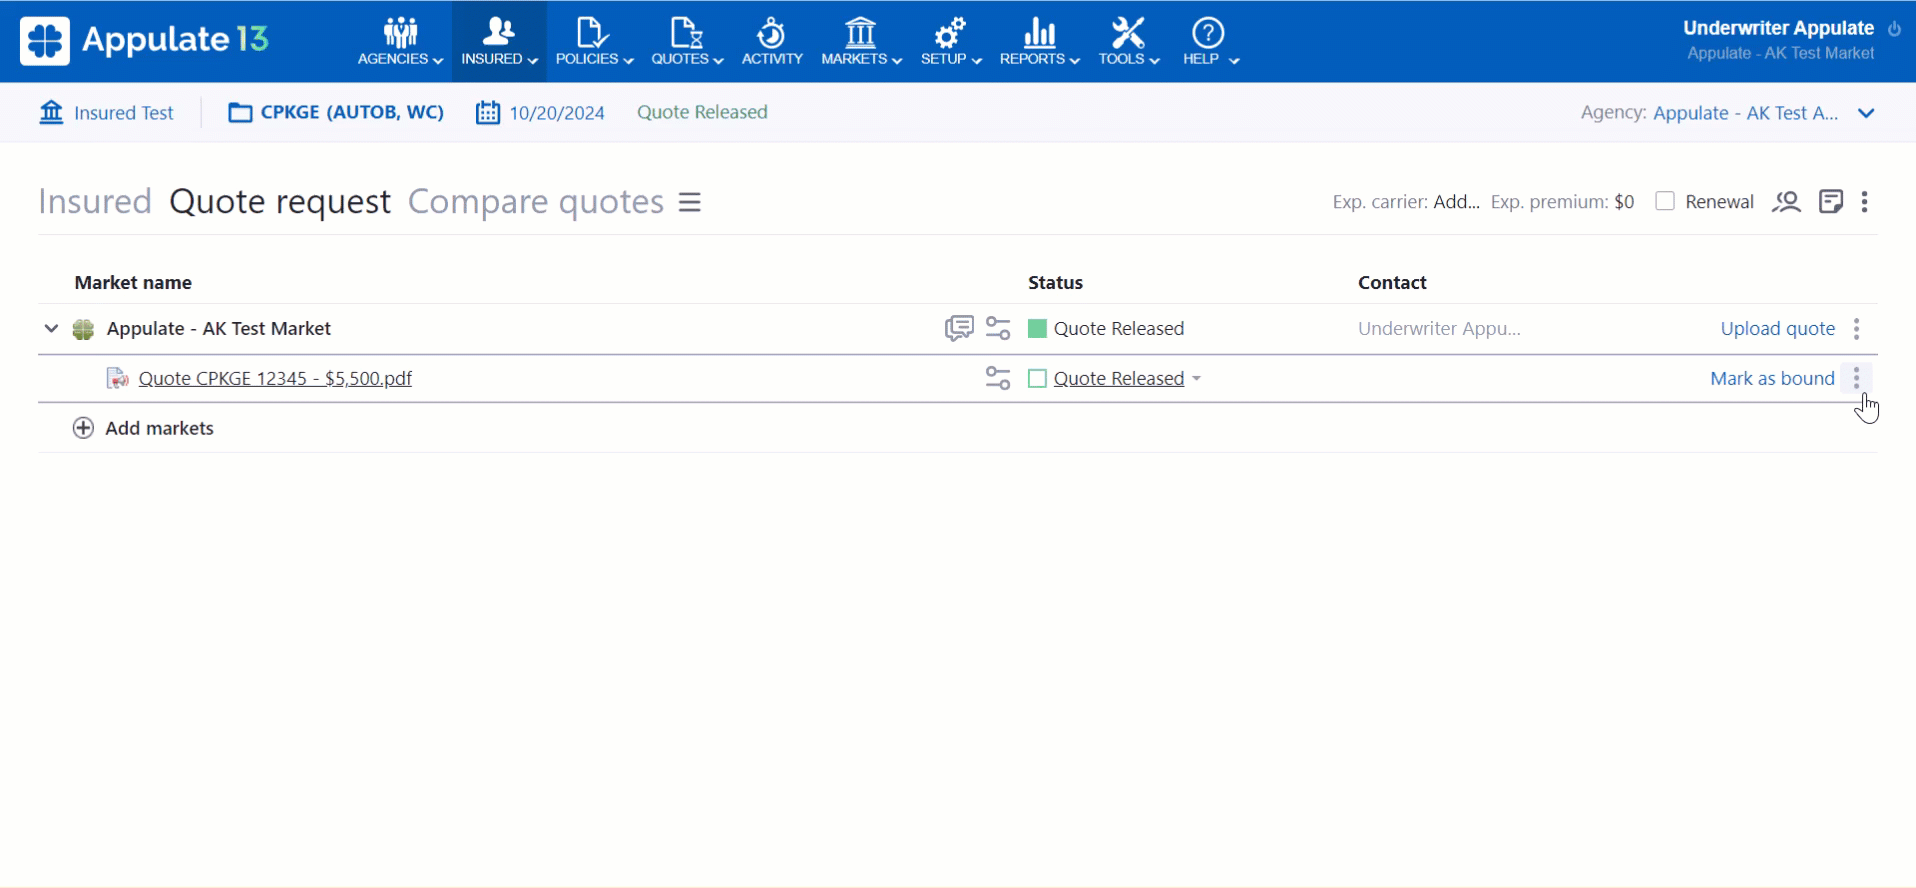Open three-dot menu for the quote file row

click(1856, 378)
